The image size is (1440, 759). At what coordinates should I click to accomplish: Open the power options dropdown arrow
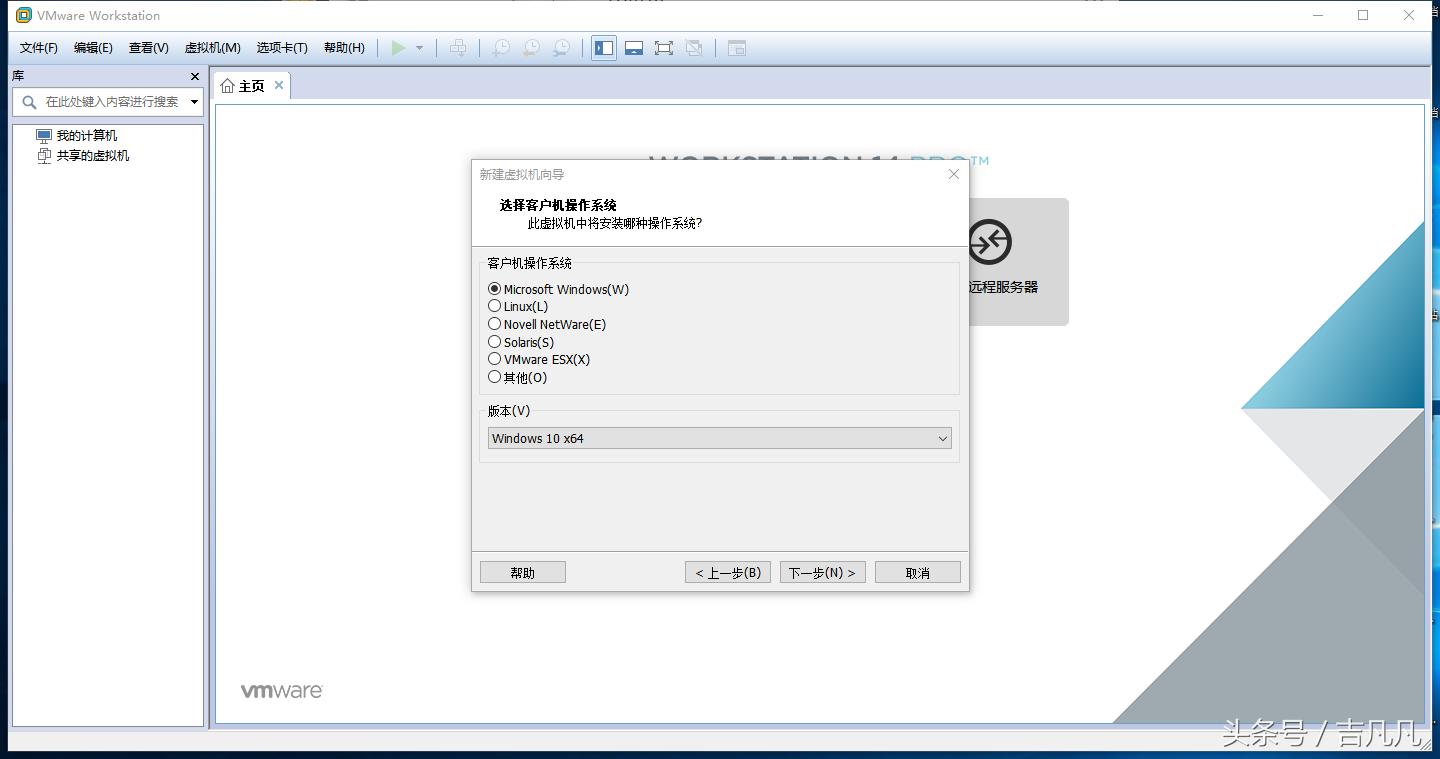click(418, 47)
